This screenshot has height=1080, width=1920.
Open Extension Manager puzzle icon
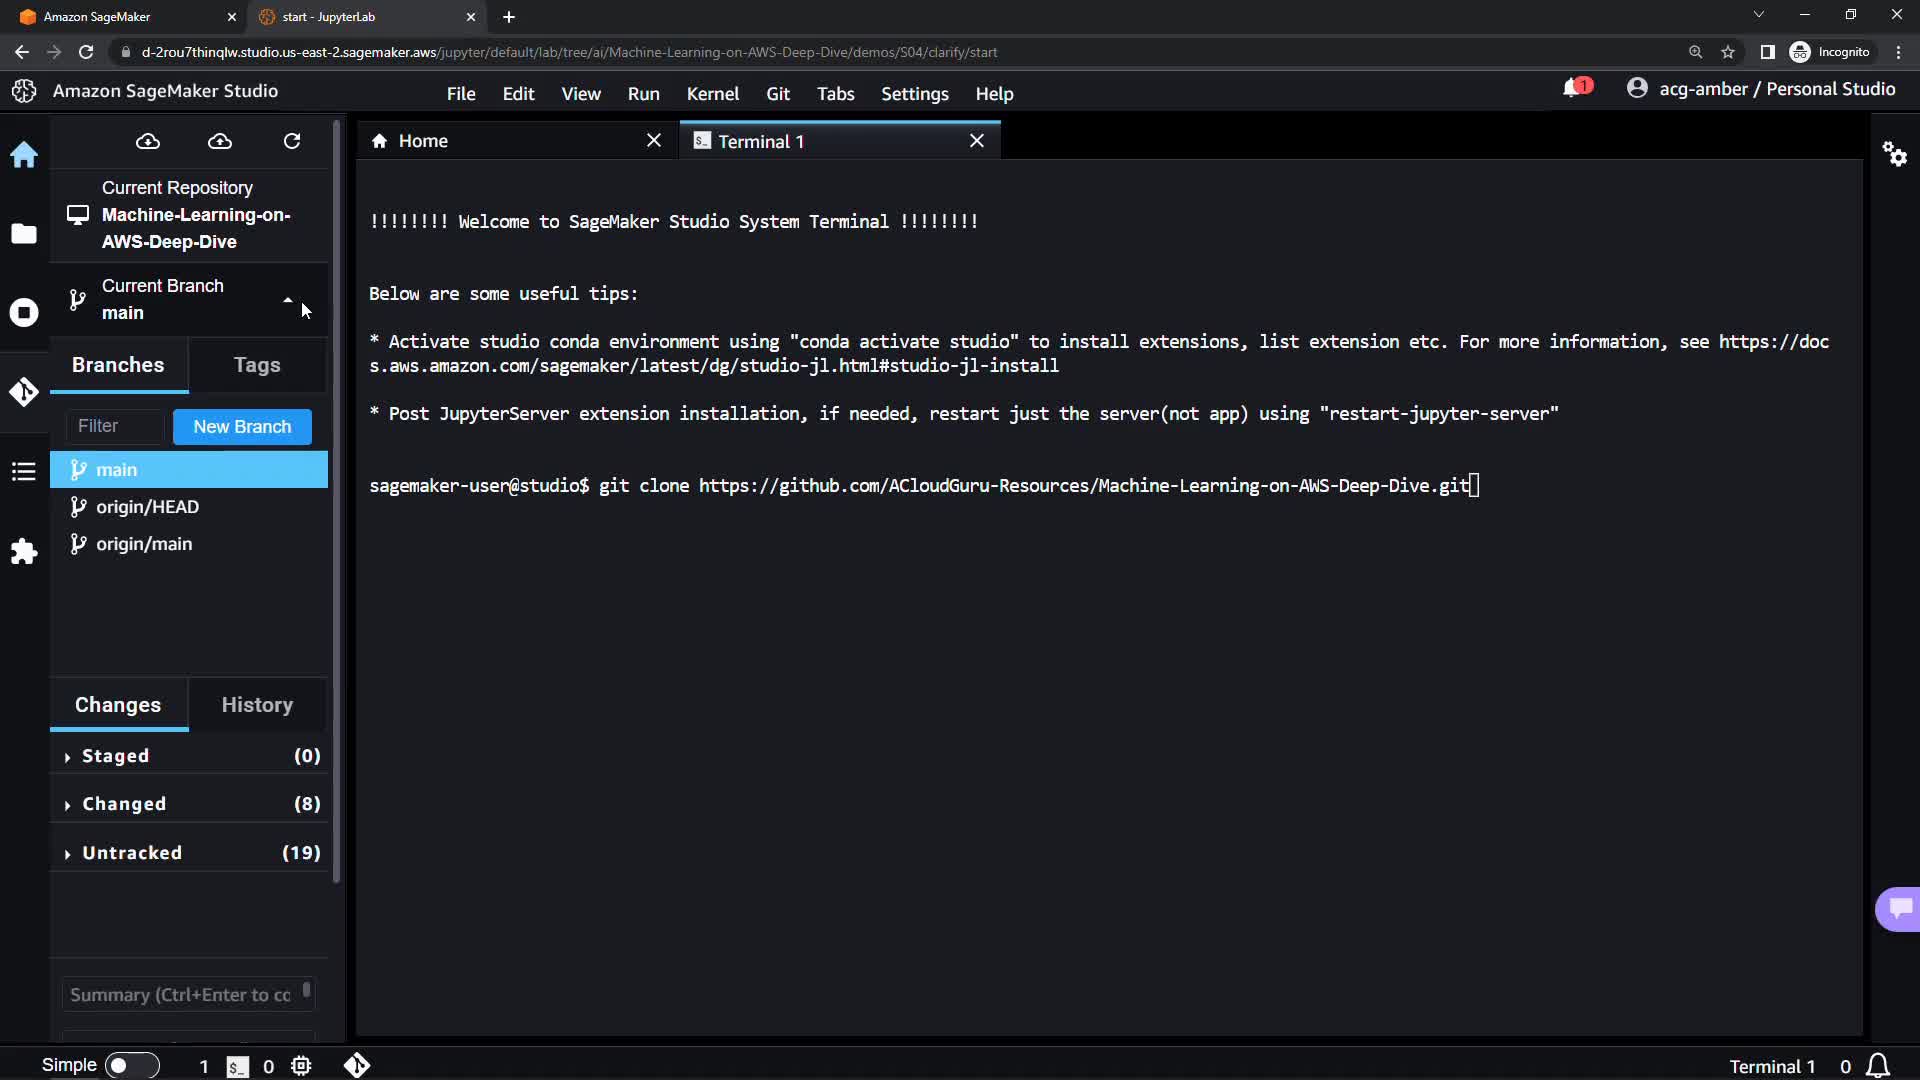(x=24, y=552)
